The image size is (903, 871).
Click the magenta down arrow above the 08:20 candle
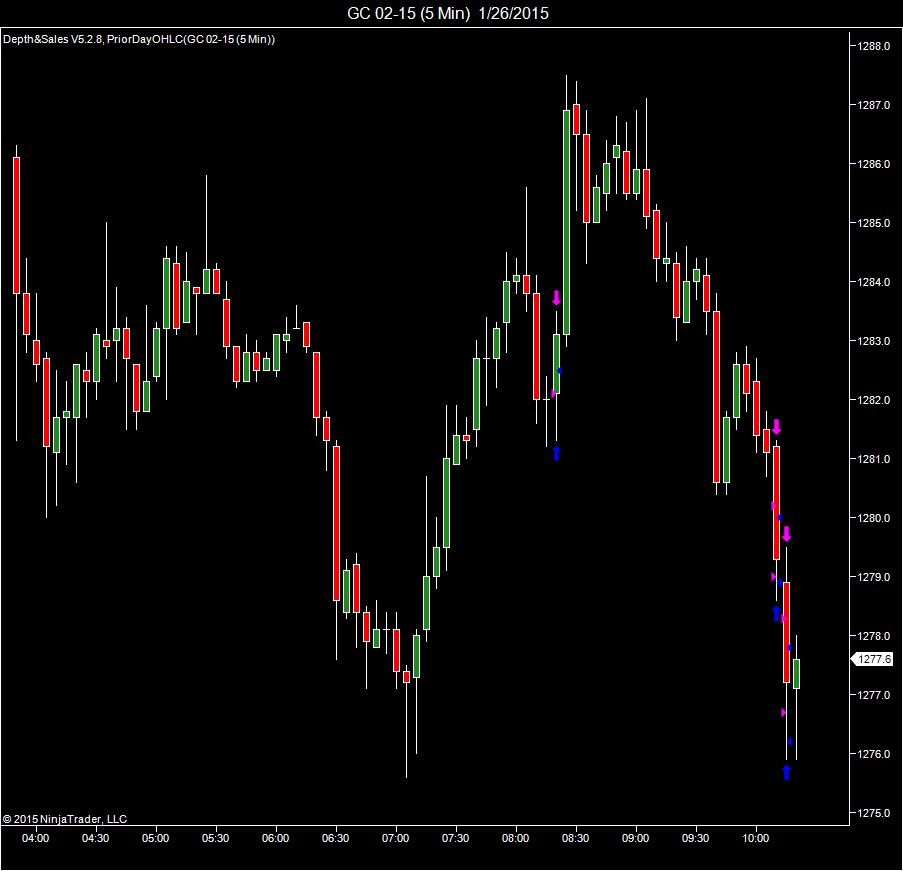[556, 298]
